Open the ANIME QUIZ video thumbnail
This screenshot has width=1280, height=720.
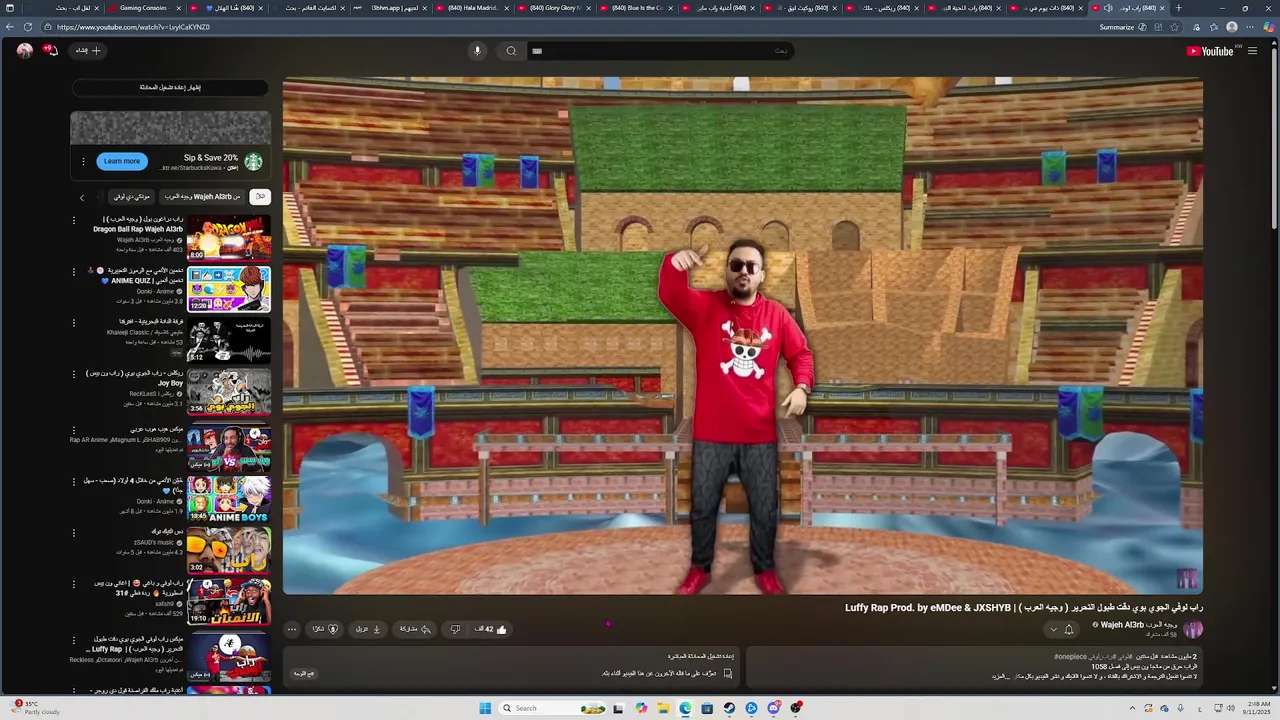click(229, 289)
